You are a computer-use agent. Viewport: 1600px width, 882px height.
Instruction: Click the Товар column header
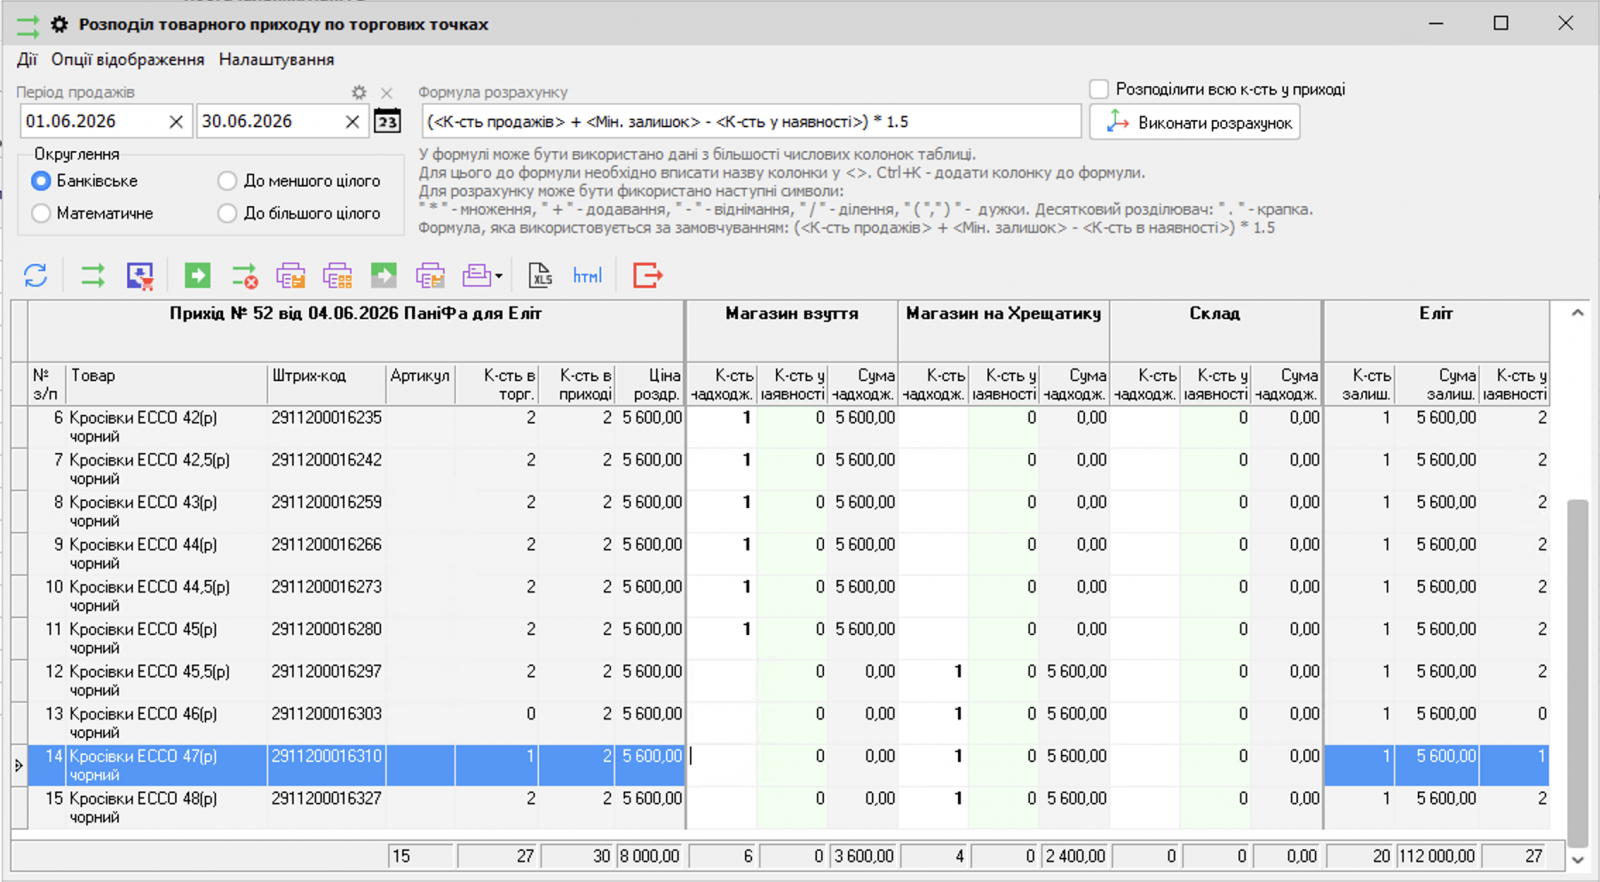(167, 384)
